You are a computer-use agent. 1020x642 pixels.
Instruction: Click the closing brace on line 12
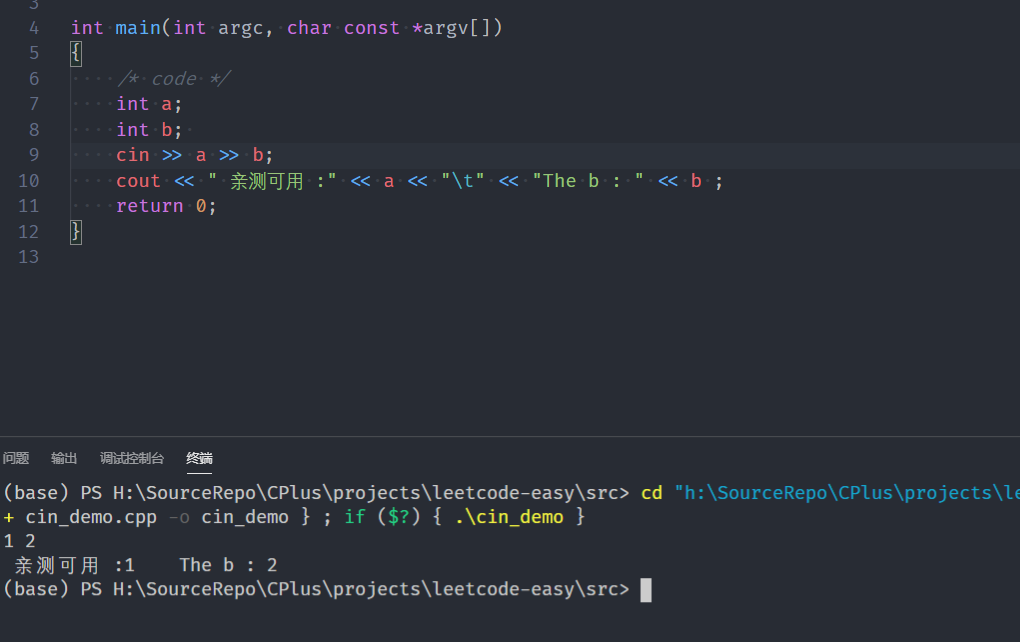76,232
